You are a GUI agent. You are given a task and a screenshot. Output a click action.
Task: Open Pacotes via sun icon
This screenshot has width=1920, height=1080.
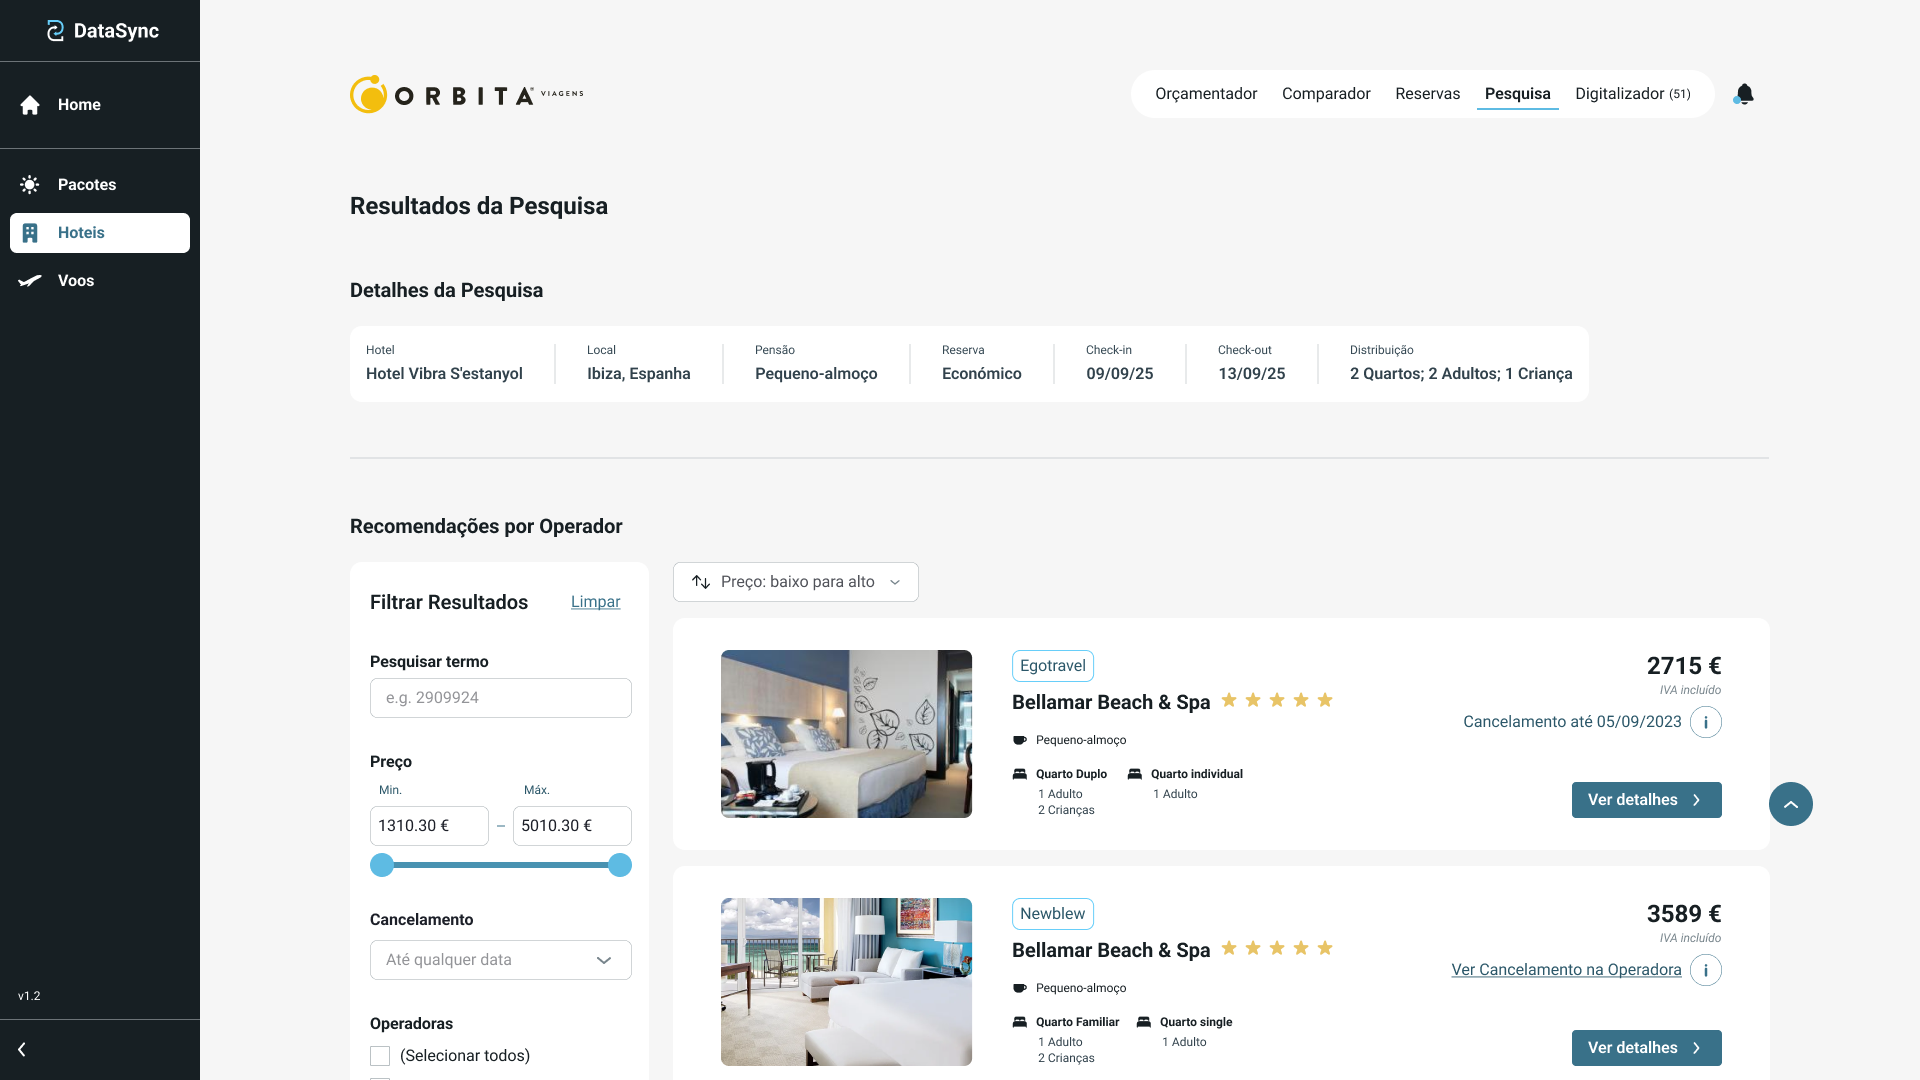click(x=30, y=185)
